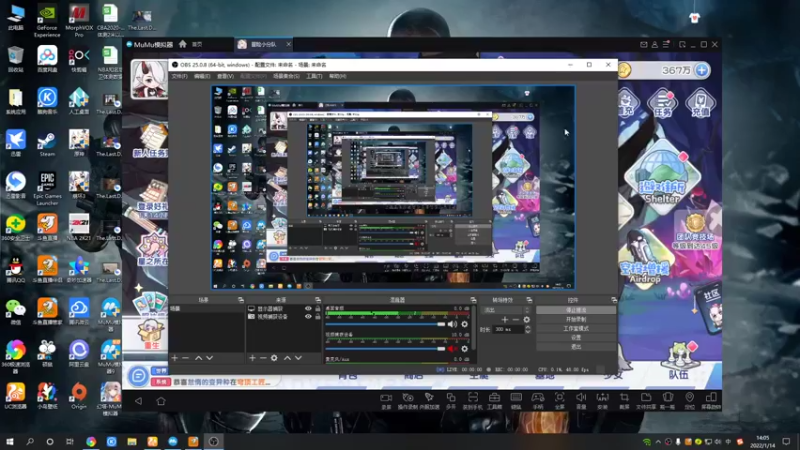Open OBS 工具(T) menu

click(314, 76)
